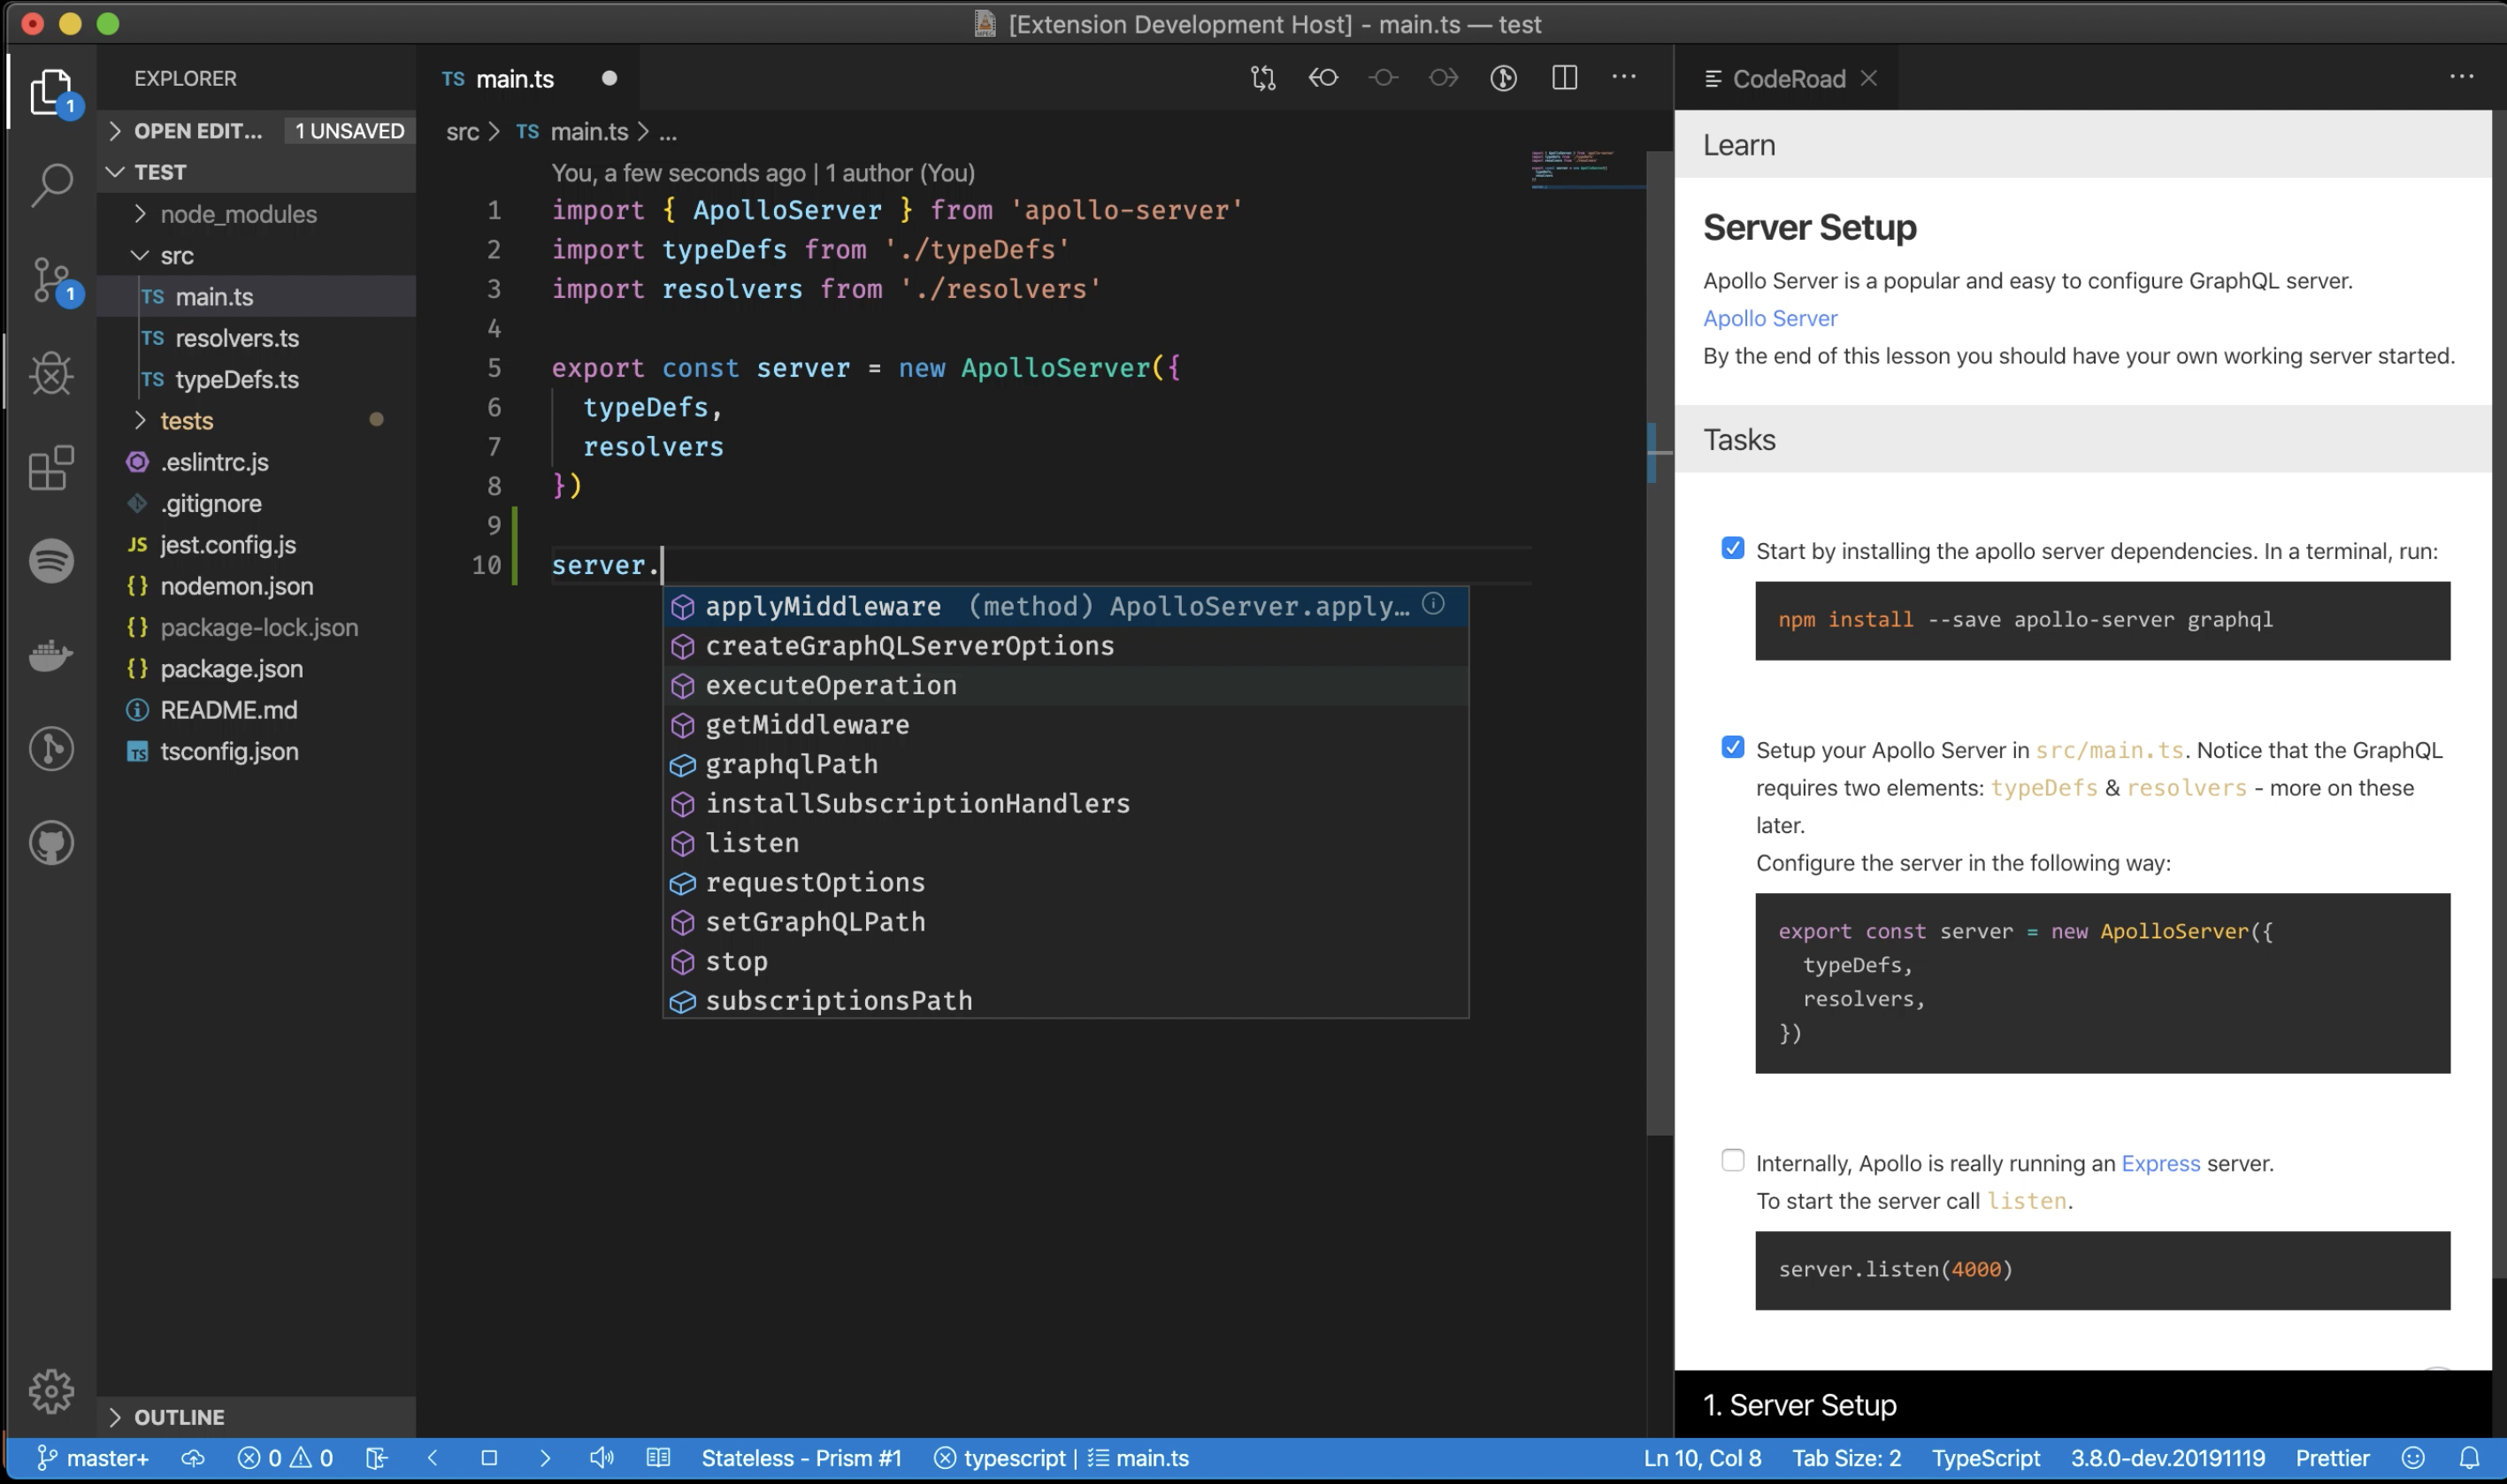This screenshot has height=1484, width=2507.
Task: Uncheck the Setup your Apollo Server task
Action: 1733,747
